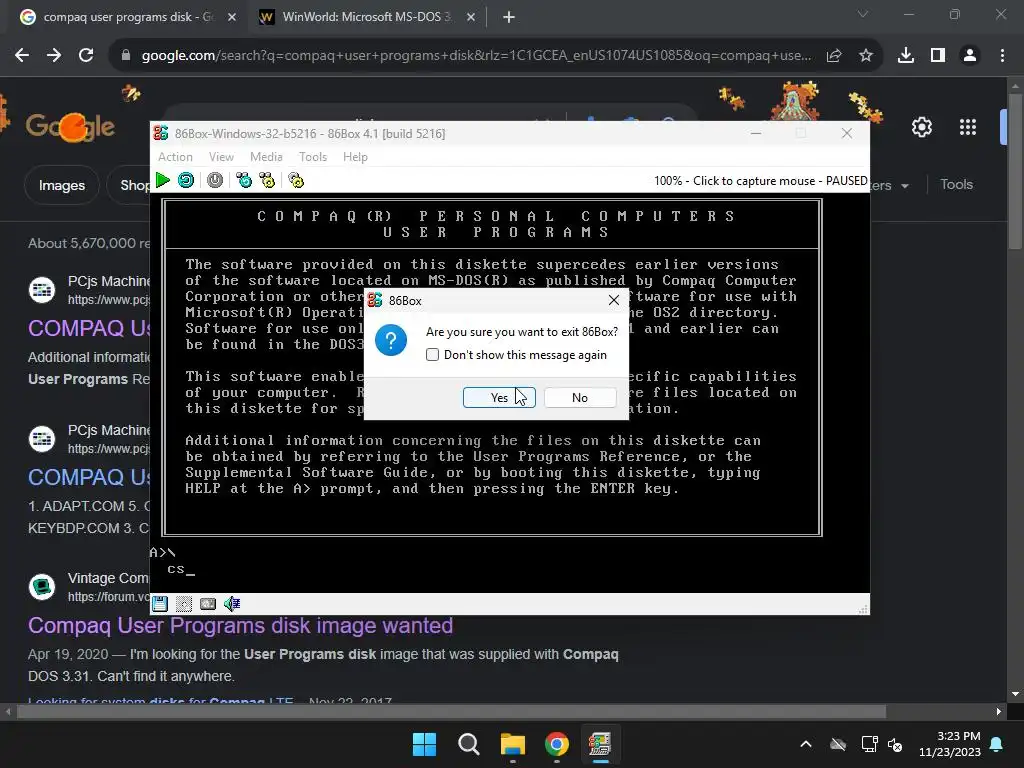Click the vertical scrollbar down arrow

pos(1014,694)
